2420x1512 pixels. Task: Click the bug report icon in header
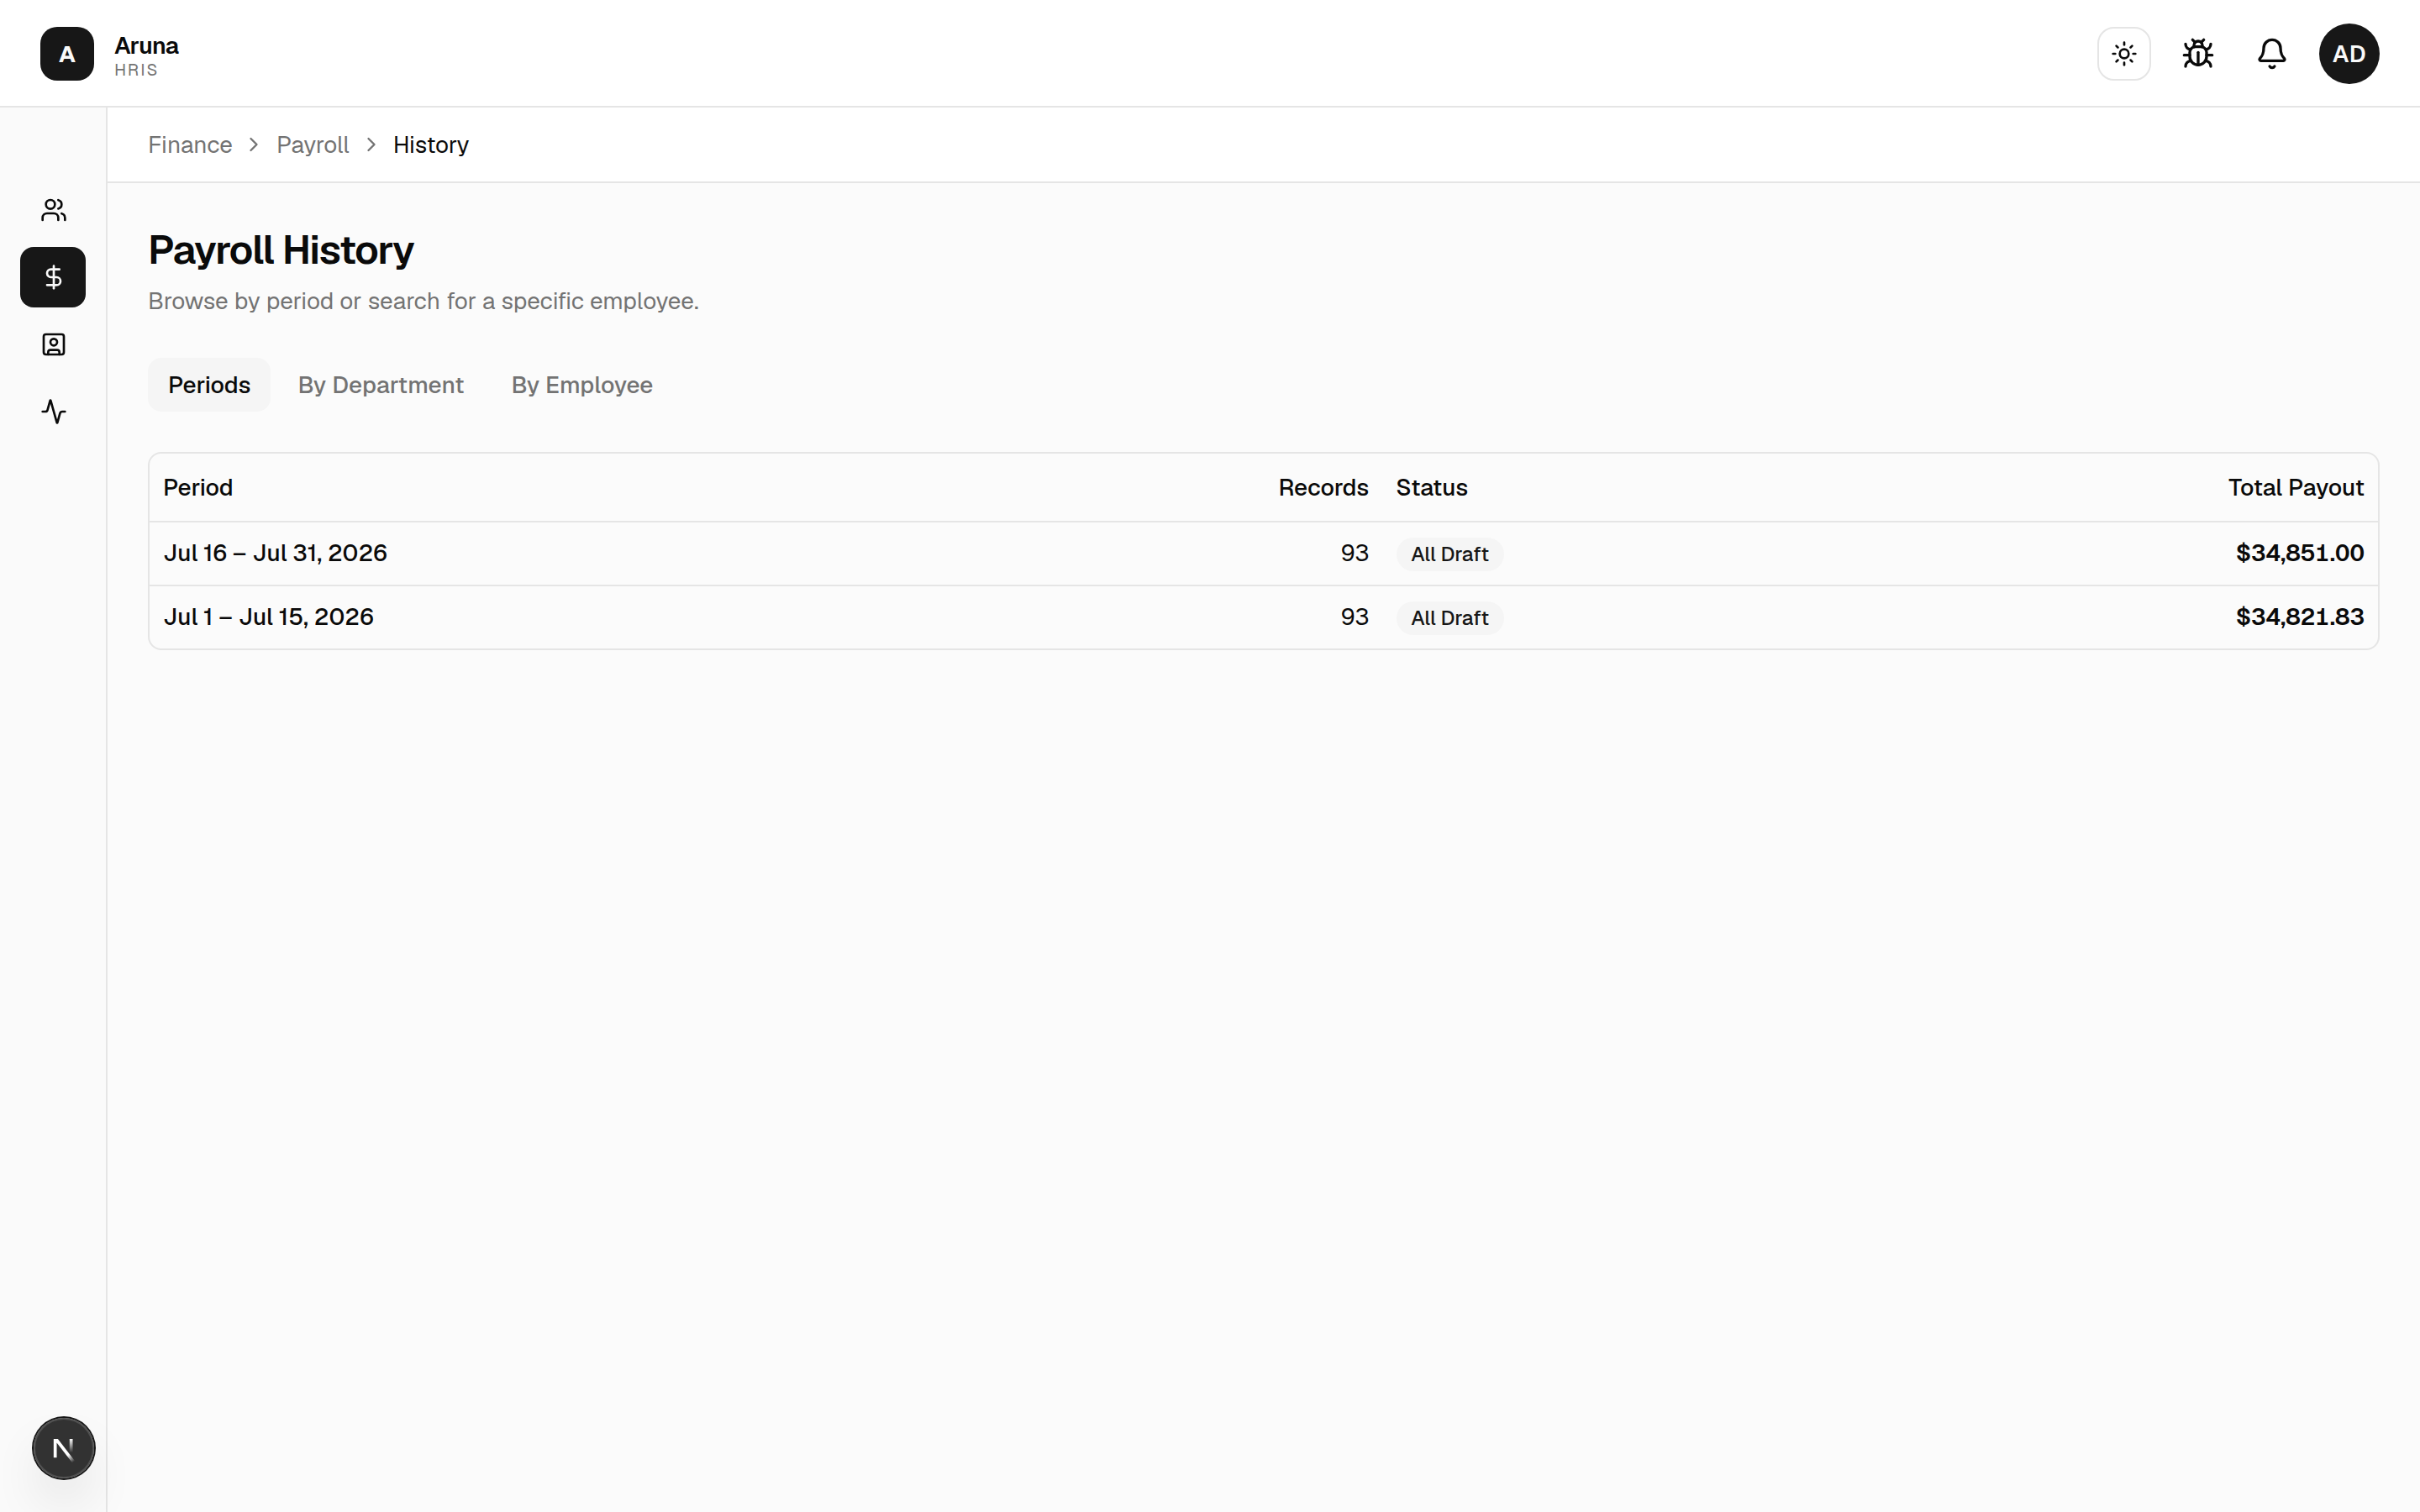point(2198,54)
